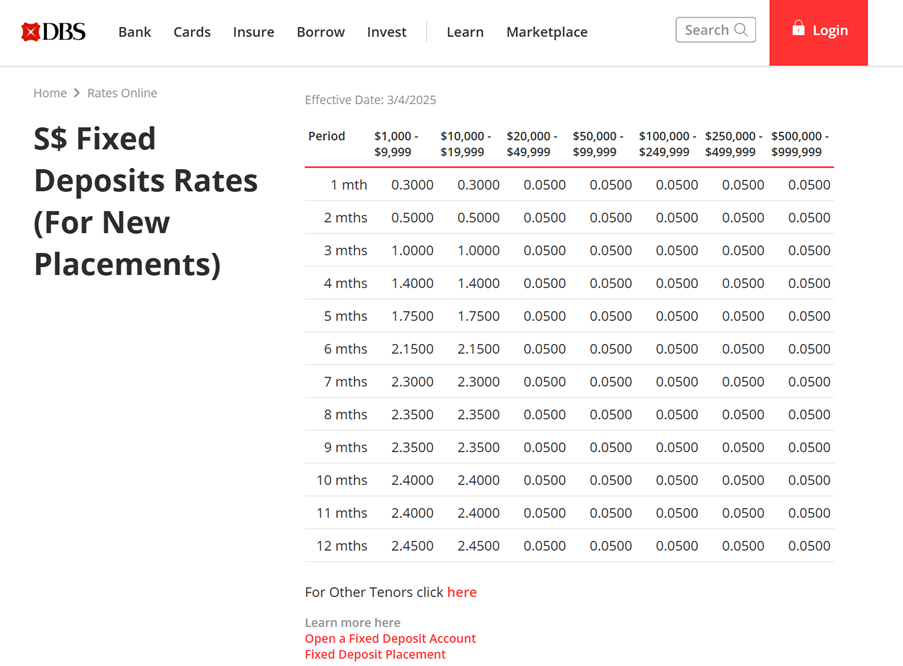Click the Login button
The width and height of the screenshot is (903, 666).
click(x=818, y=32)
